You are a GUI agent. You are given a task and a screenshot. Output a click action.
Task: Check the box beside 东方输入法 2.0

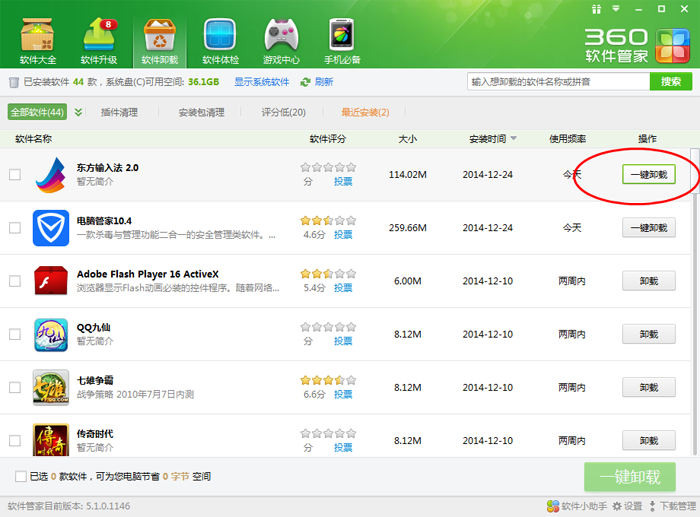(15, 174)
